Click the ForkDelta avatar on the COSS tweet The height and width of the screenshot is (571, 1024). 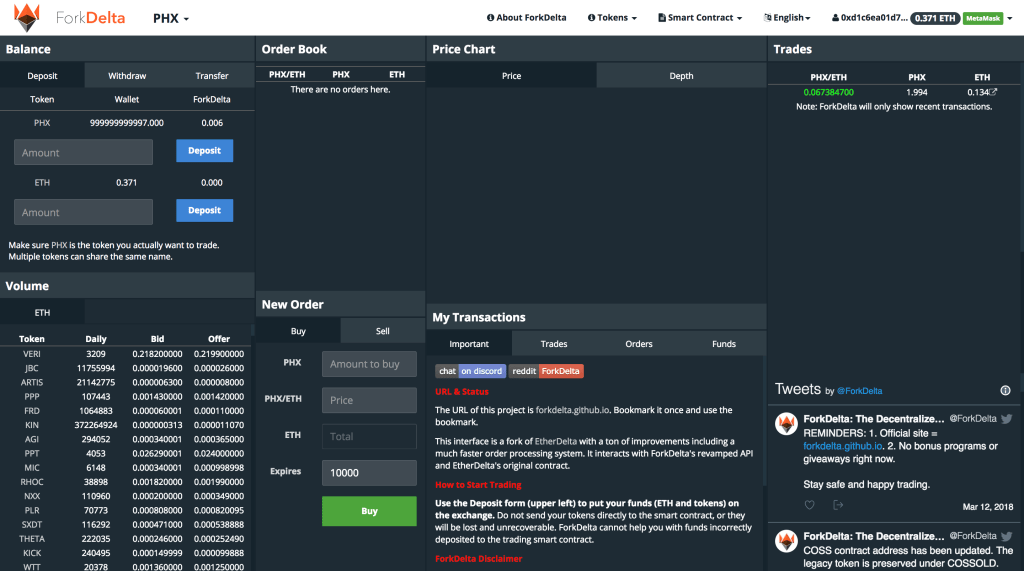pyautogui.click(x=786, y=541)
